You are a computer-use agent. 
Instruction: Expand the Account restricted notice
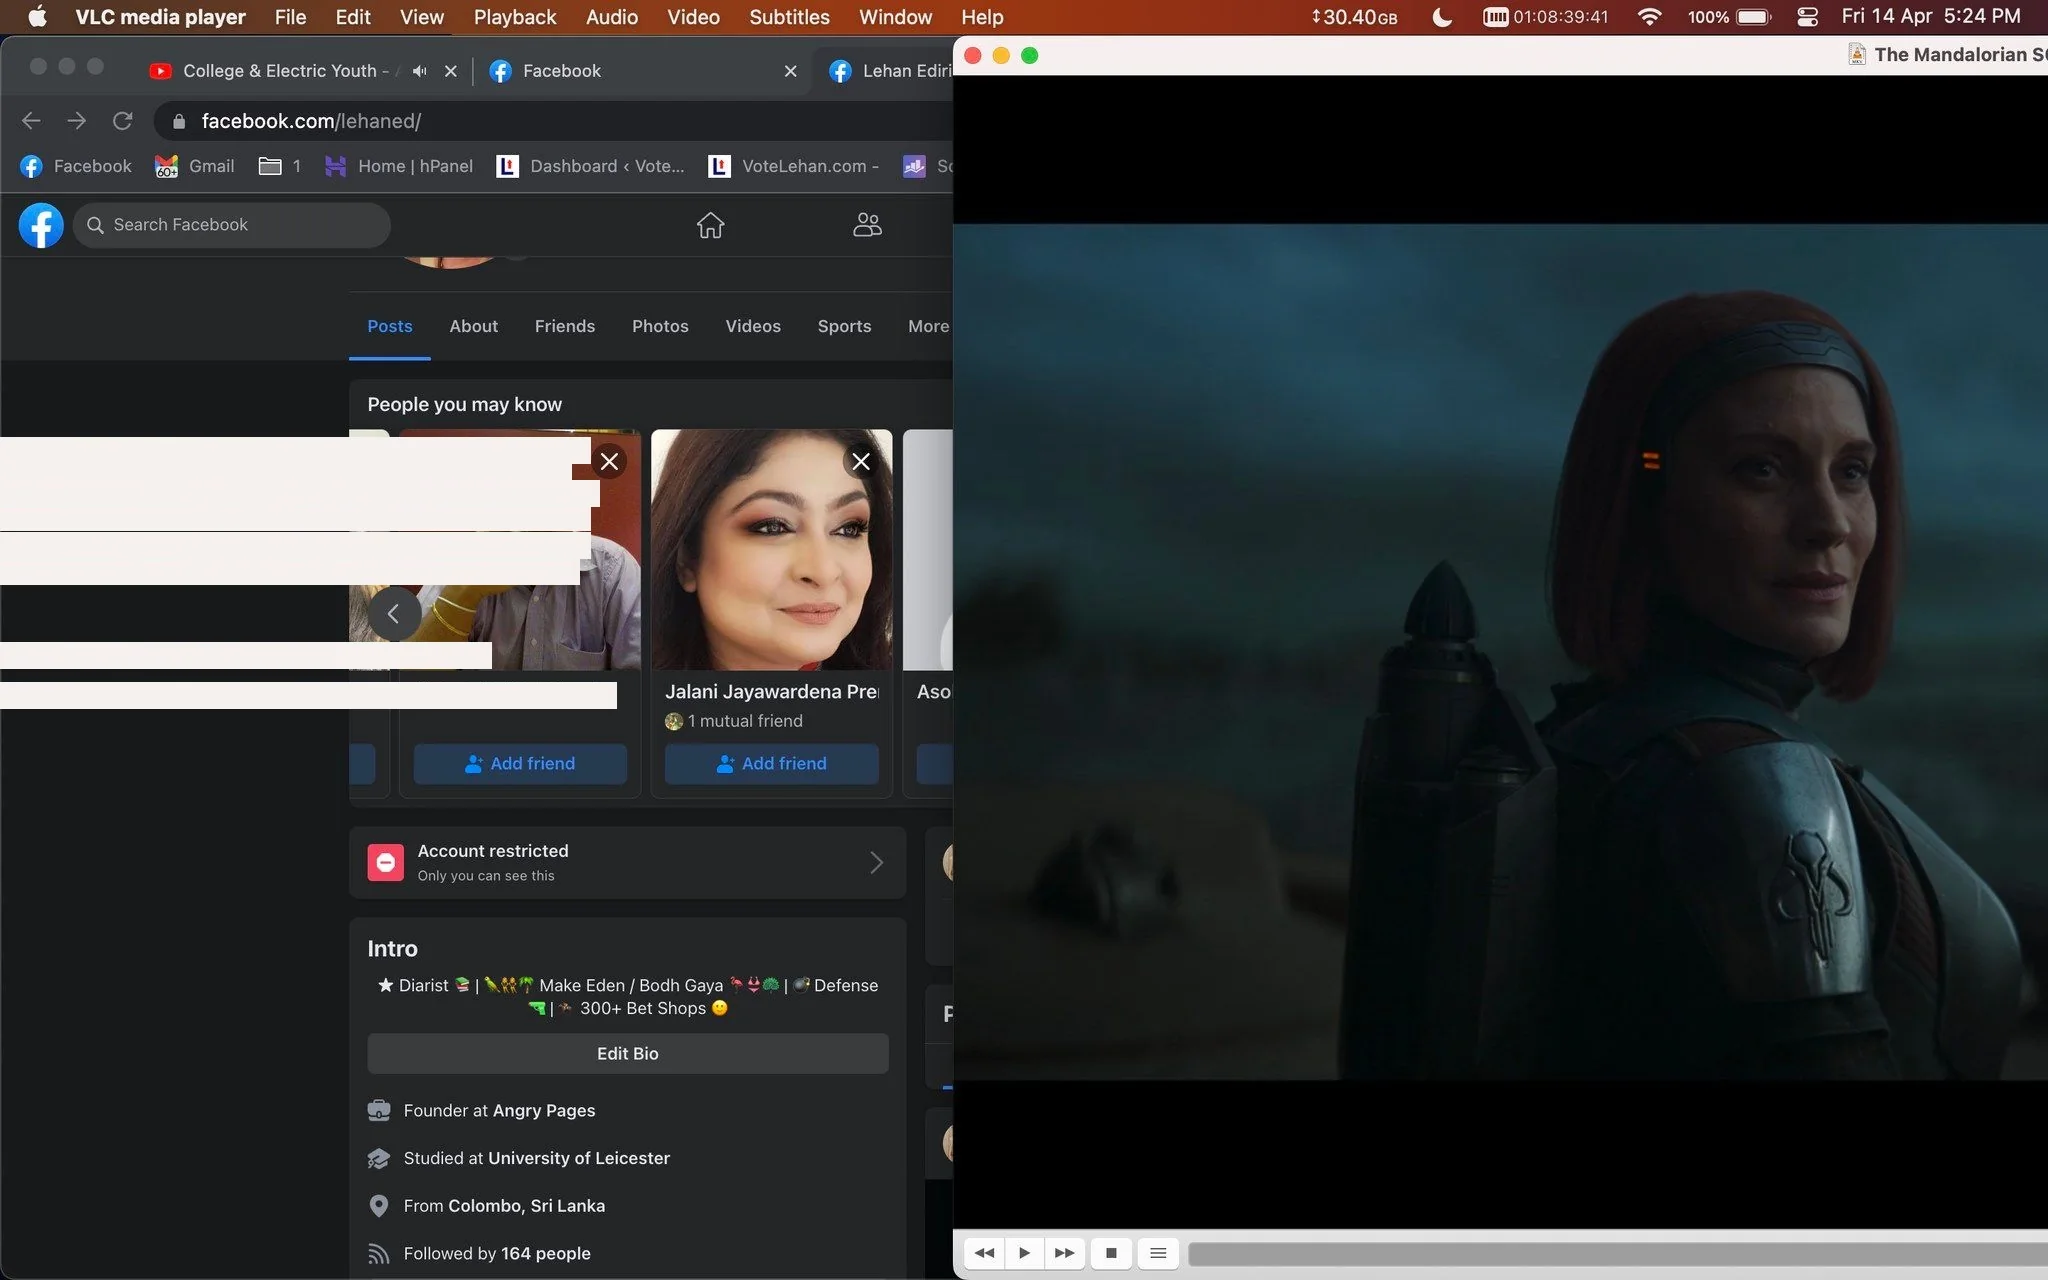pyautogui.click(x=627, y=862)
